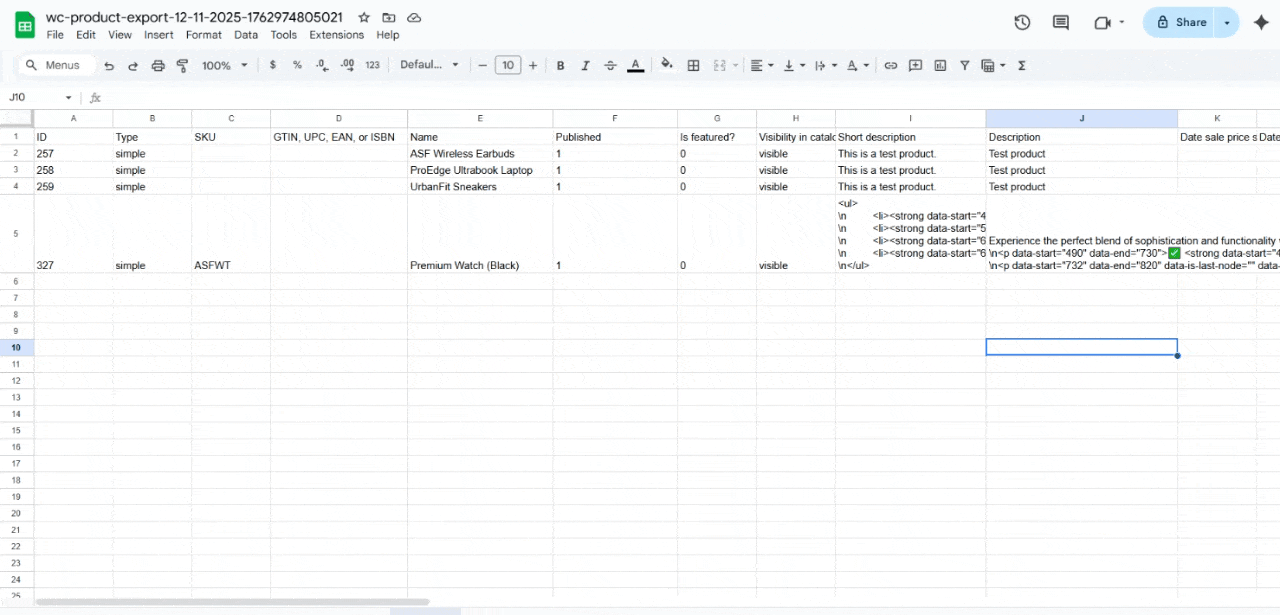Insert a link
The image size is (1280, 615).
[890, 65]
